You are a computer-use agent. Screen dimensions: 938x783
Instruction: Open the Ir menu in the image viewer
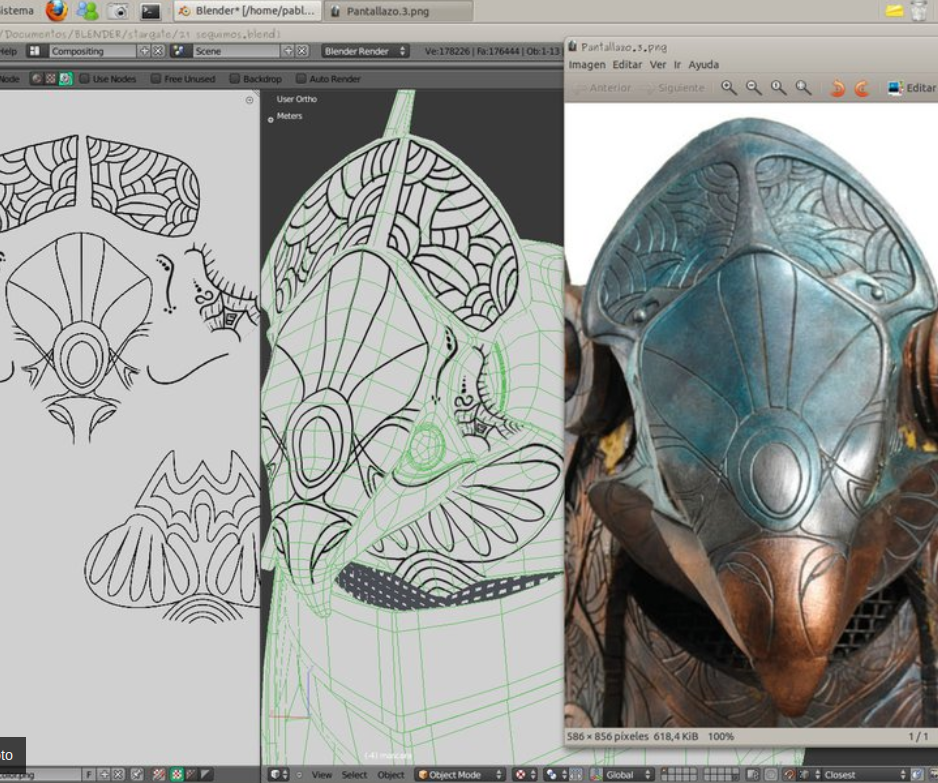pos(677,65)
